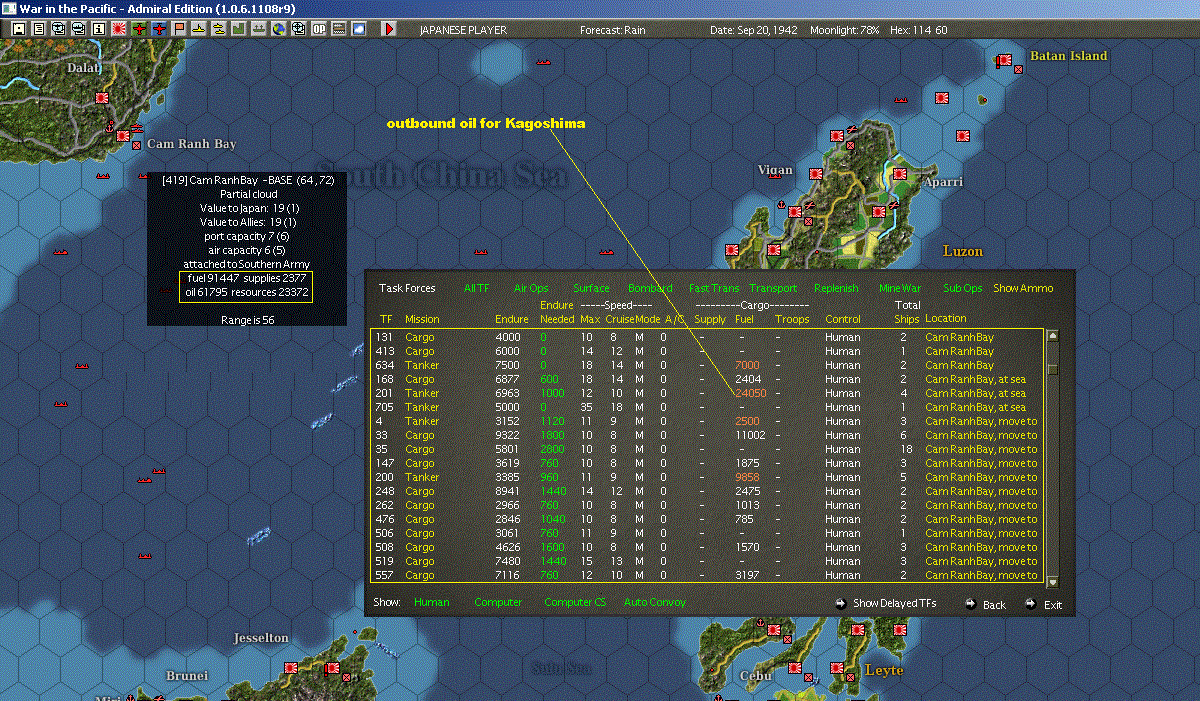Image resolution: width=1200 pixels, height=701 pixels.
Task: Toggle the All TF filter
Action: pyautogui.click(x=477, y=288)
